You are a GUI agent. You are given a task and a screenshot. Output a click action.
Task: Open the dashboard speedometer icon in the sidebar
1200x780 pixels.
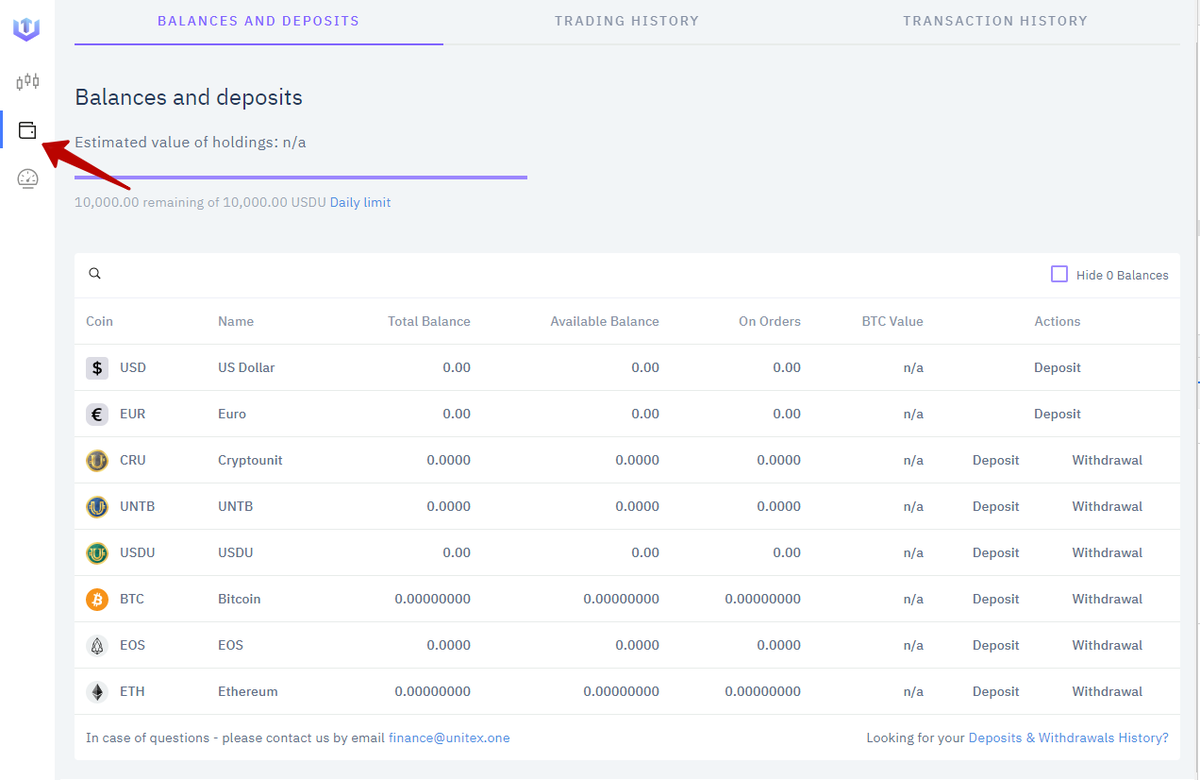pyautogui.click(x=27, y=178)
